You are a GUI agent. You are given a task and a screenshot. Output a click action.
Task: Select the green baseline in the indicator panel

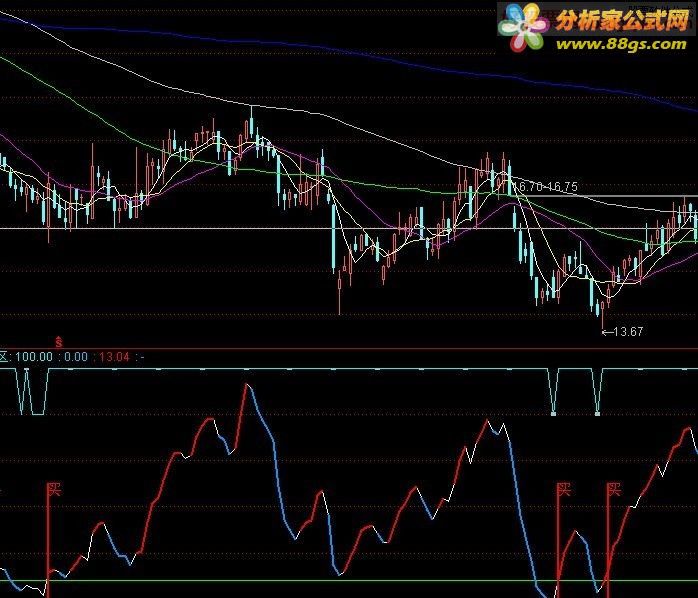tap(349, 580)
